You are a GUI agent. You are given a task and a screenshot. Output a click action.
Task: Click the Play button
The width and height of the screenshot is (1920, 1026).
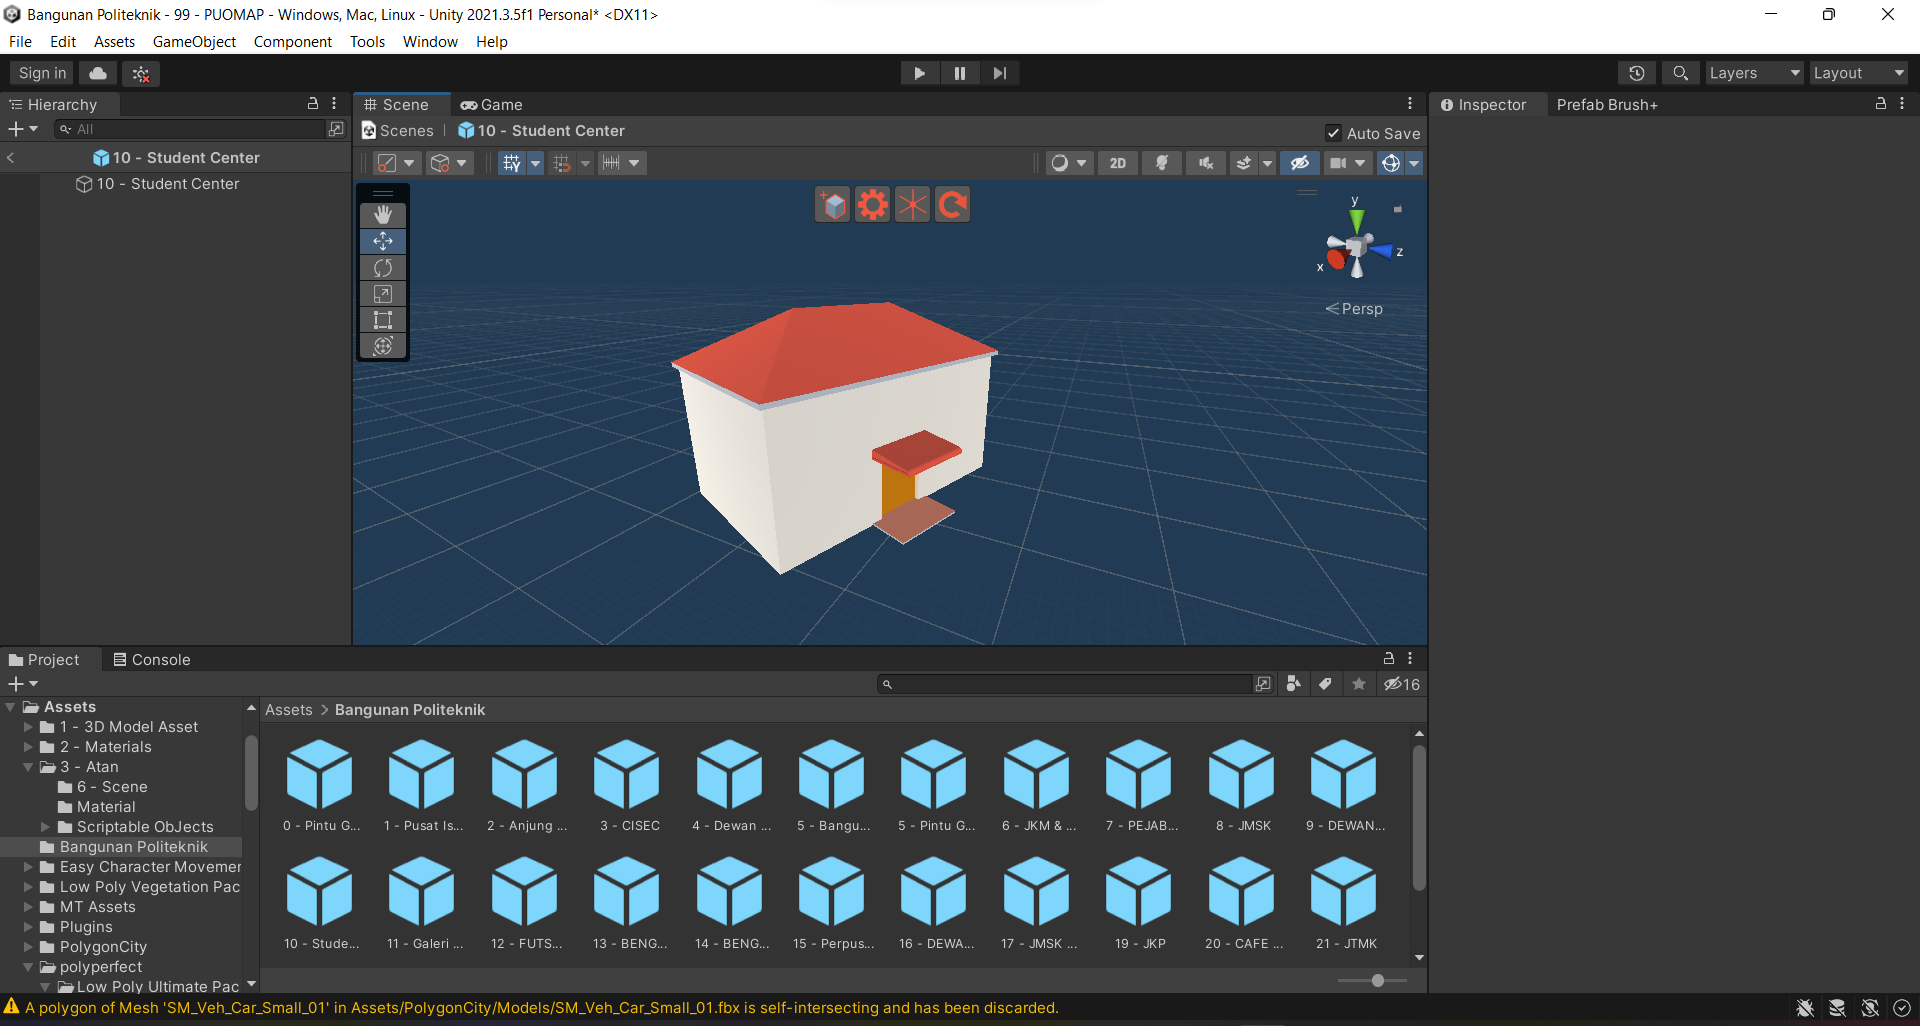919,73
